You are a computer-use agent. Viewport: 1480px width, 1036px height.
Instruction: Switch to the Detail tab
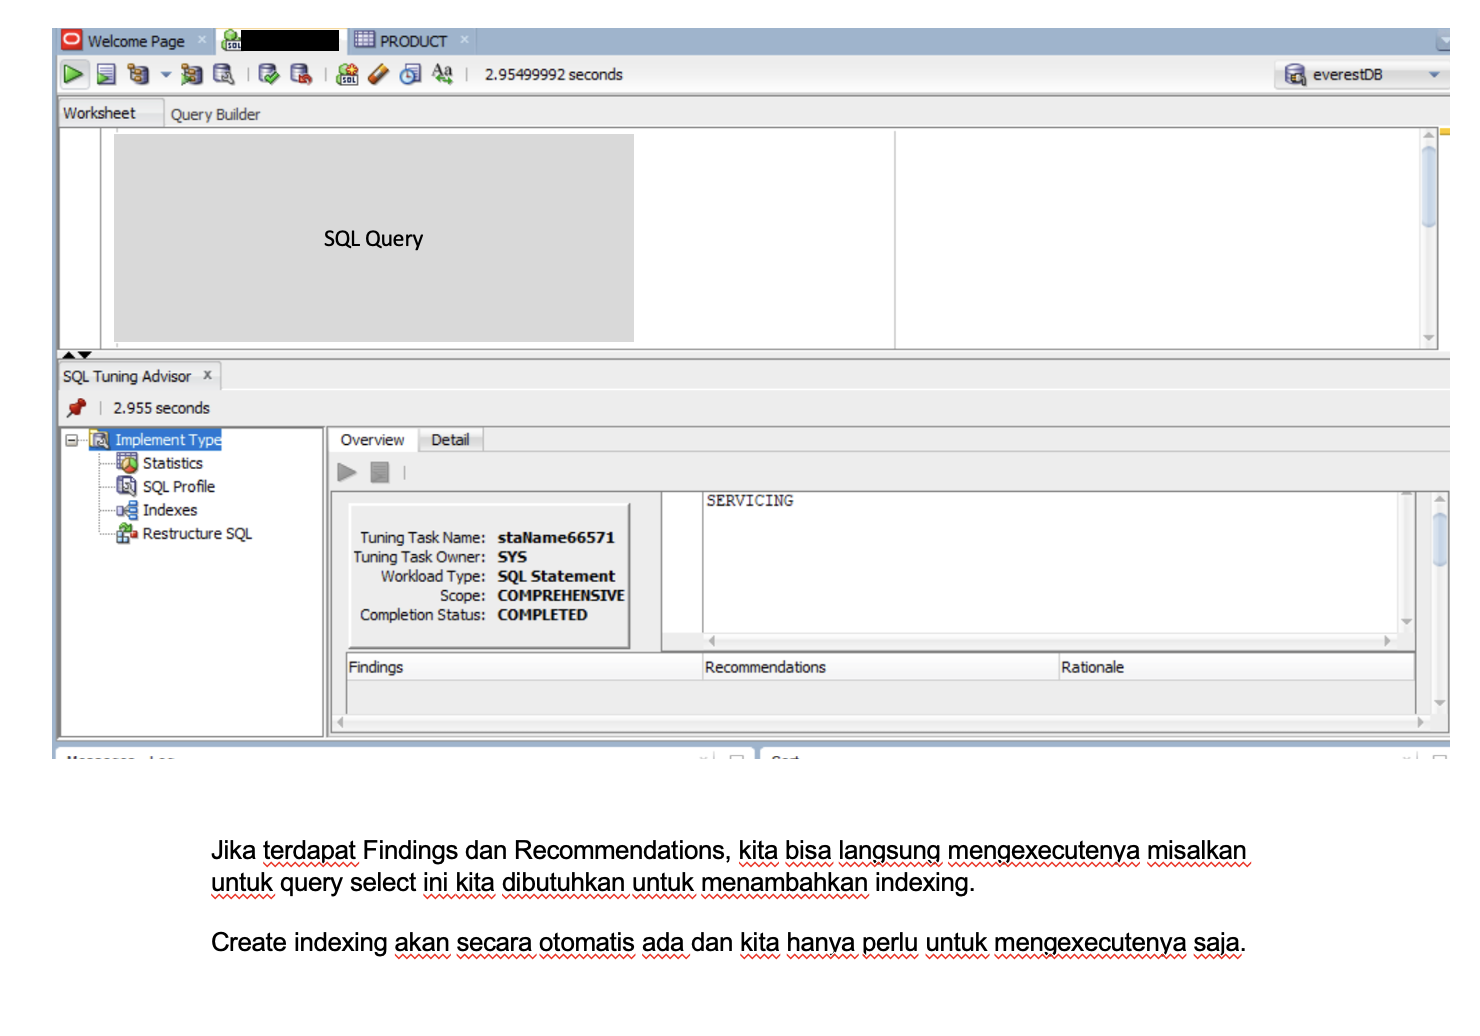[450, 440]
